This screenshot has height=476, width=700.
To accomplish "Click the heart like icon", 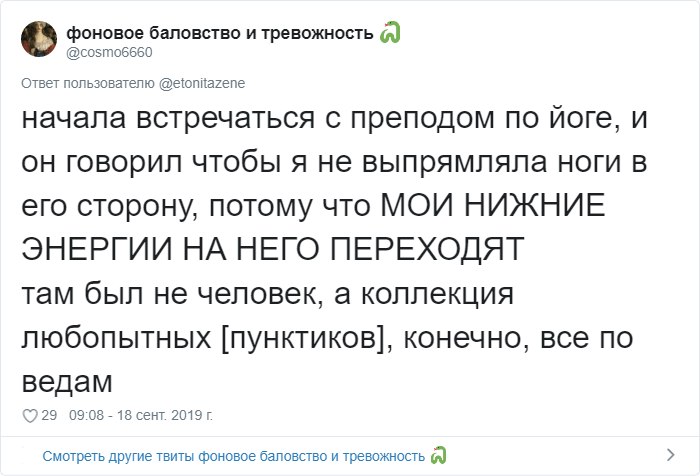I will 29,415.
